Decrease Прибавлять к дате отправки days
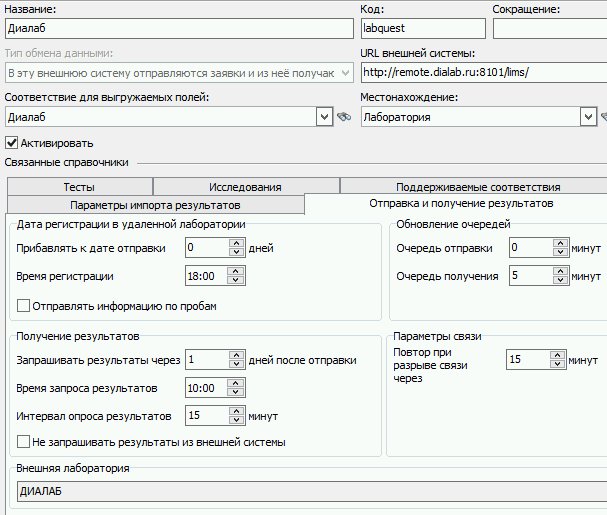This screenshot has height=515, width=607. pos(237,252)
